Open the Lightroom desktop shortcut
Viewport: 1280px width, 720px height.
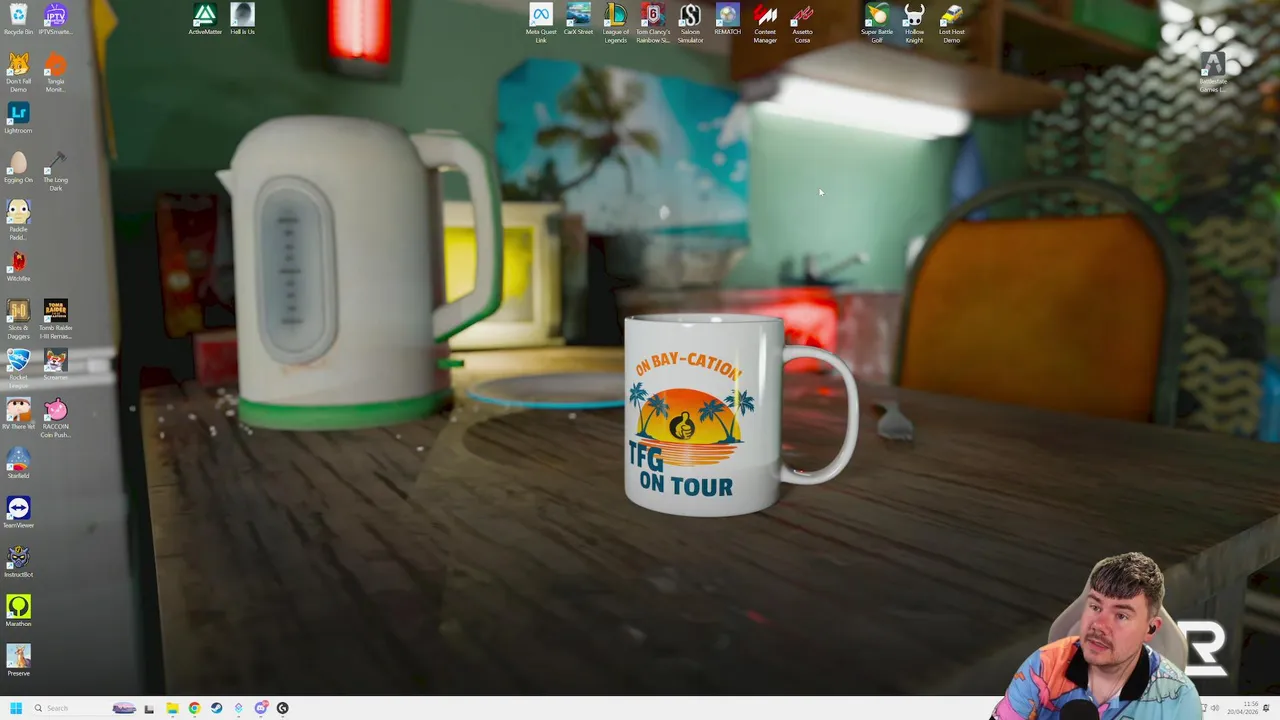pos(18,118)
